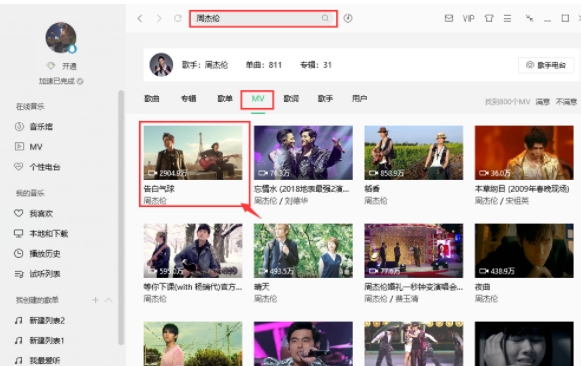Switch to the 专辑 tab
The image size is (581, 366).
click(x=189, y=99)
